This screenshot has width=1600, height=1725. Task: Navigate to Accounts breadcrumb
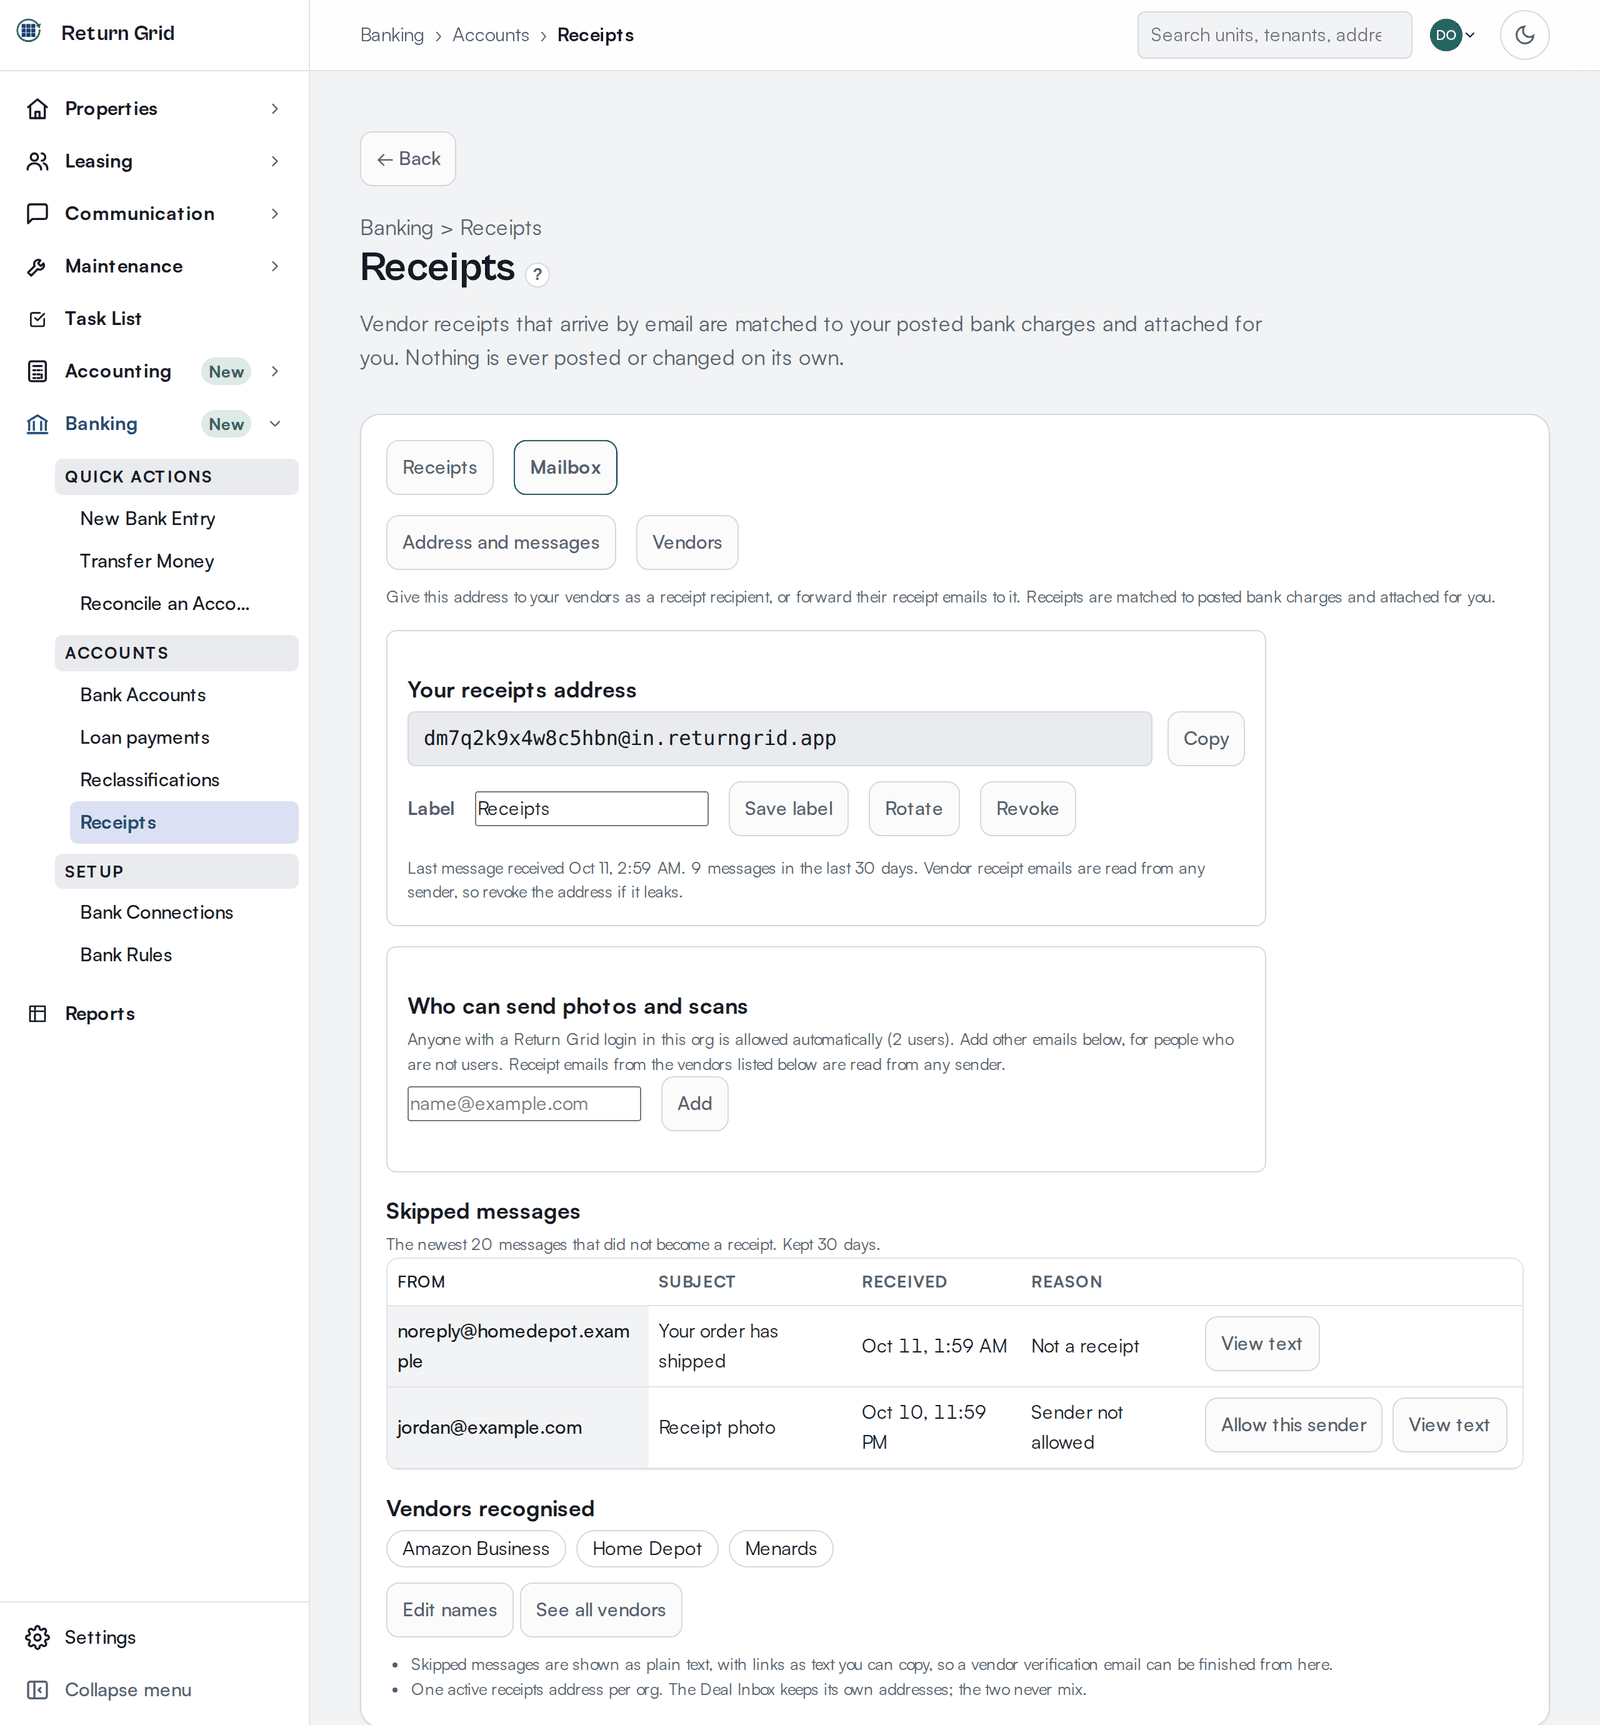click(x=491, y=35)
